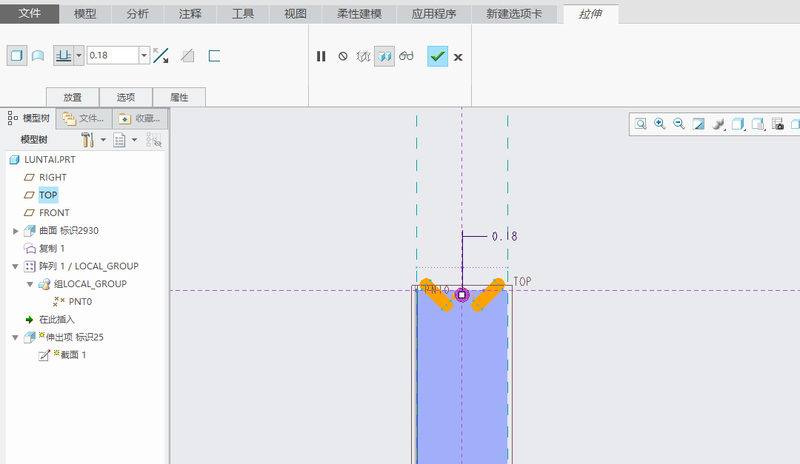Open the saved orientations cube icon
This screenshot has width=800, height=464.
pos(738,124)
